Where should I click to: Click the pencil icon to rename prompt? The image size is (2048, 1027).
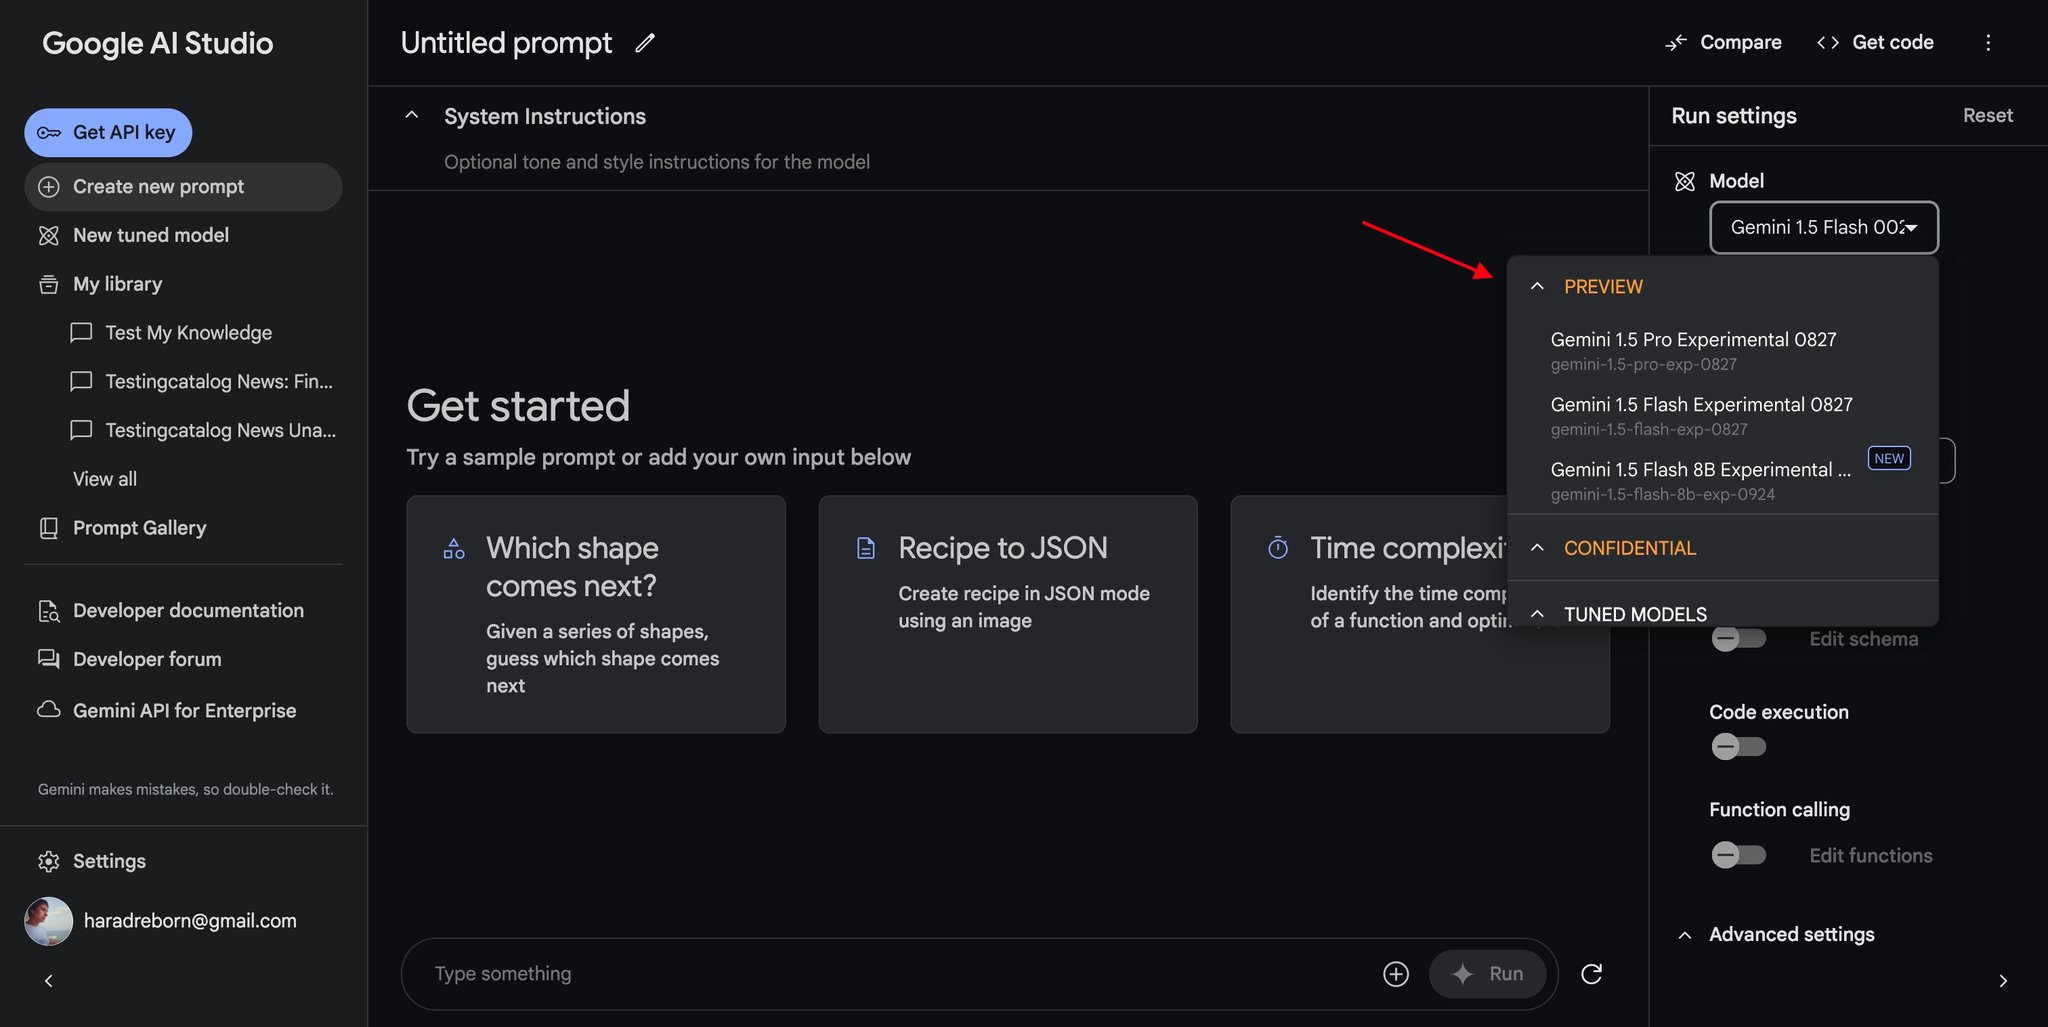(645, 43)
